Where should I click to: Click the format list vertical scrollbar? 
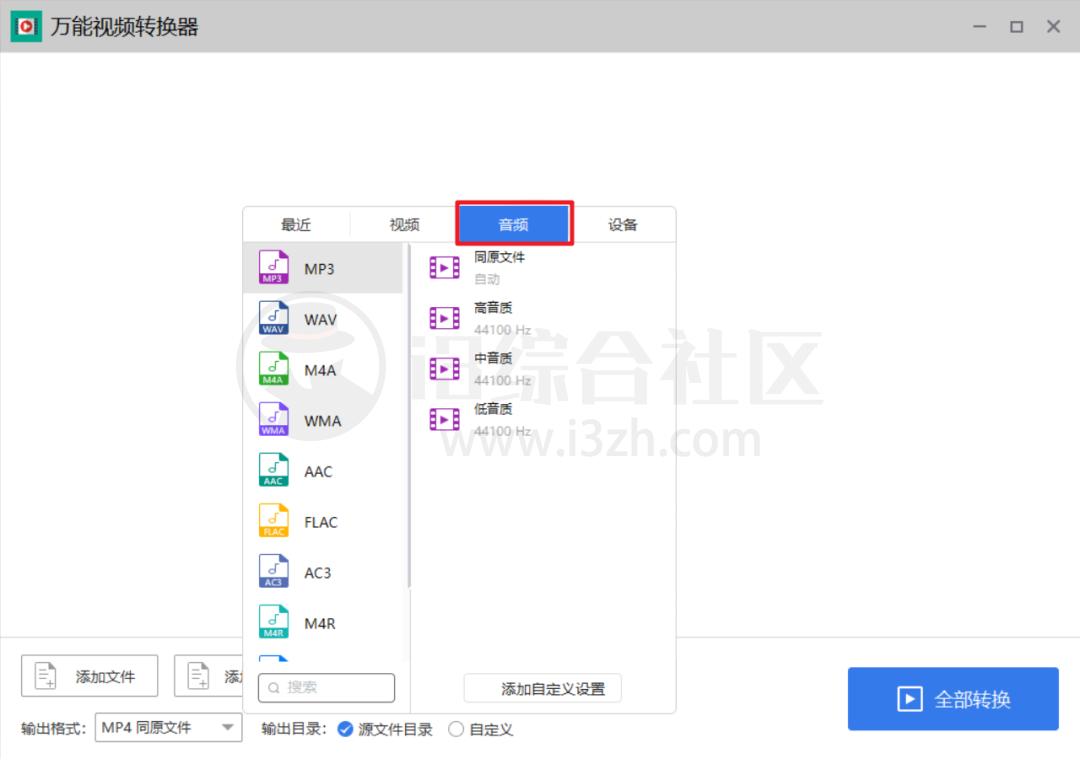409,416
